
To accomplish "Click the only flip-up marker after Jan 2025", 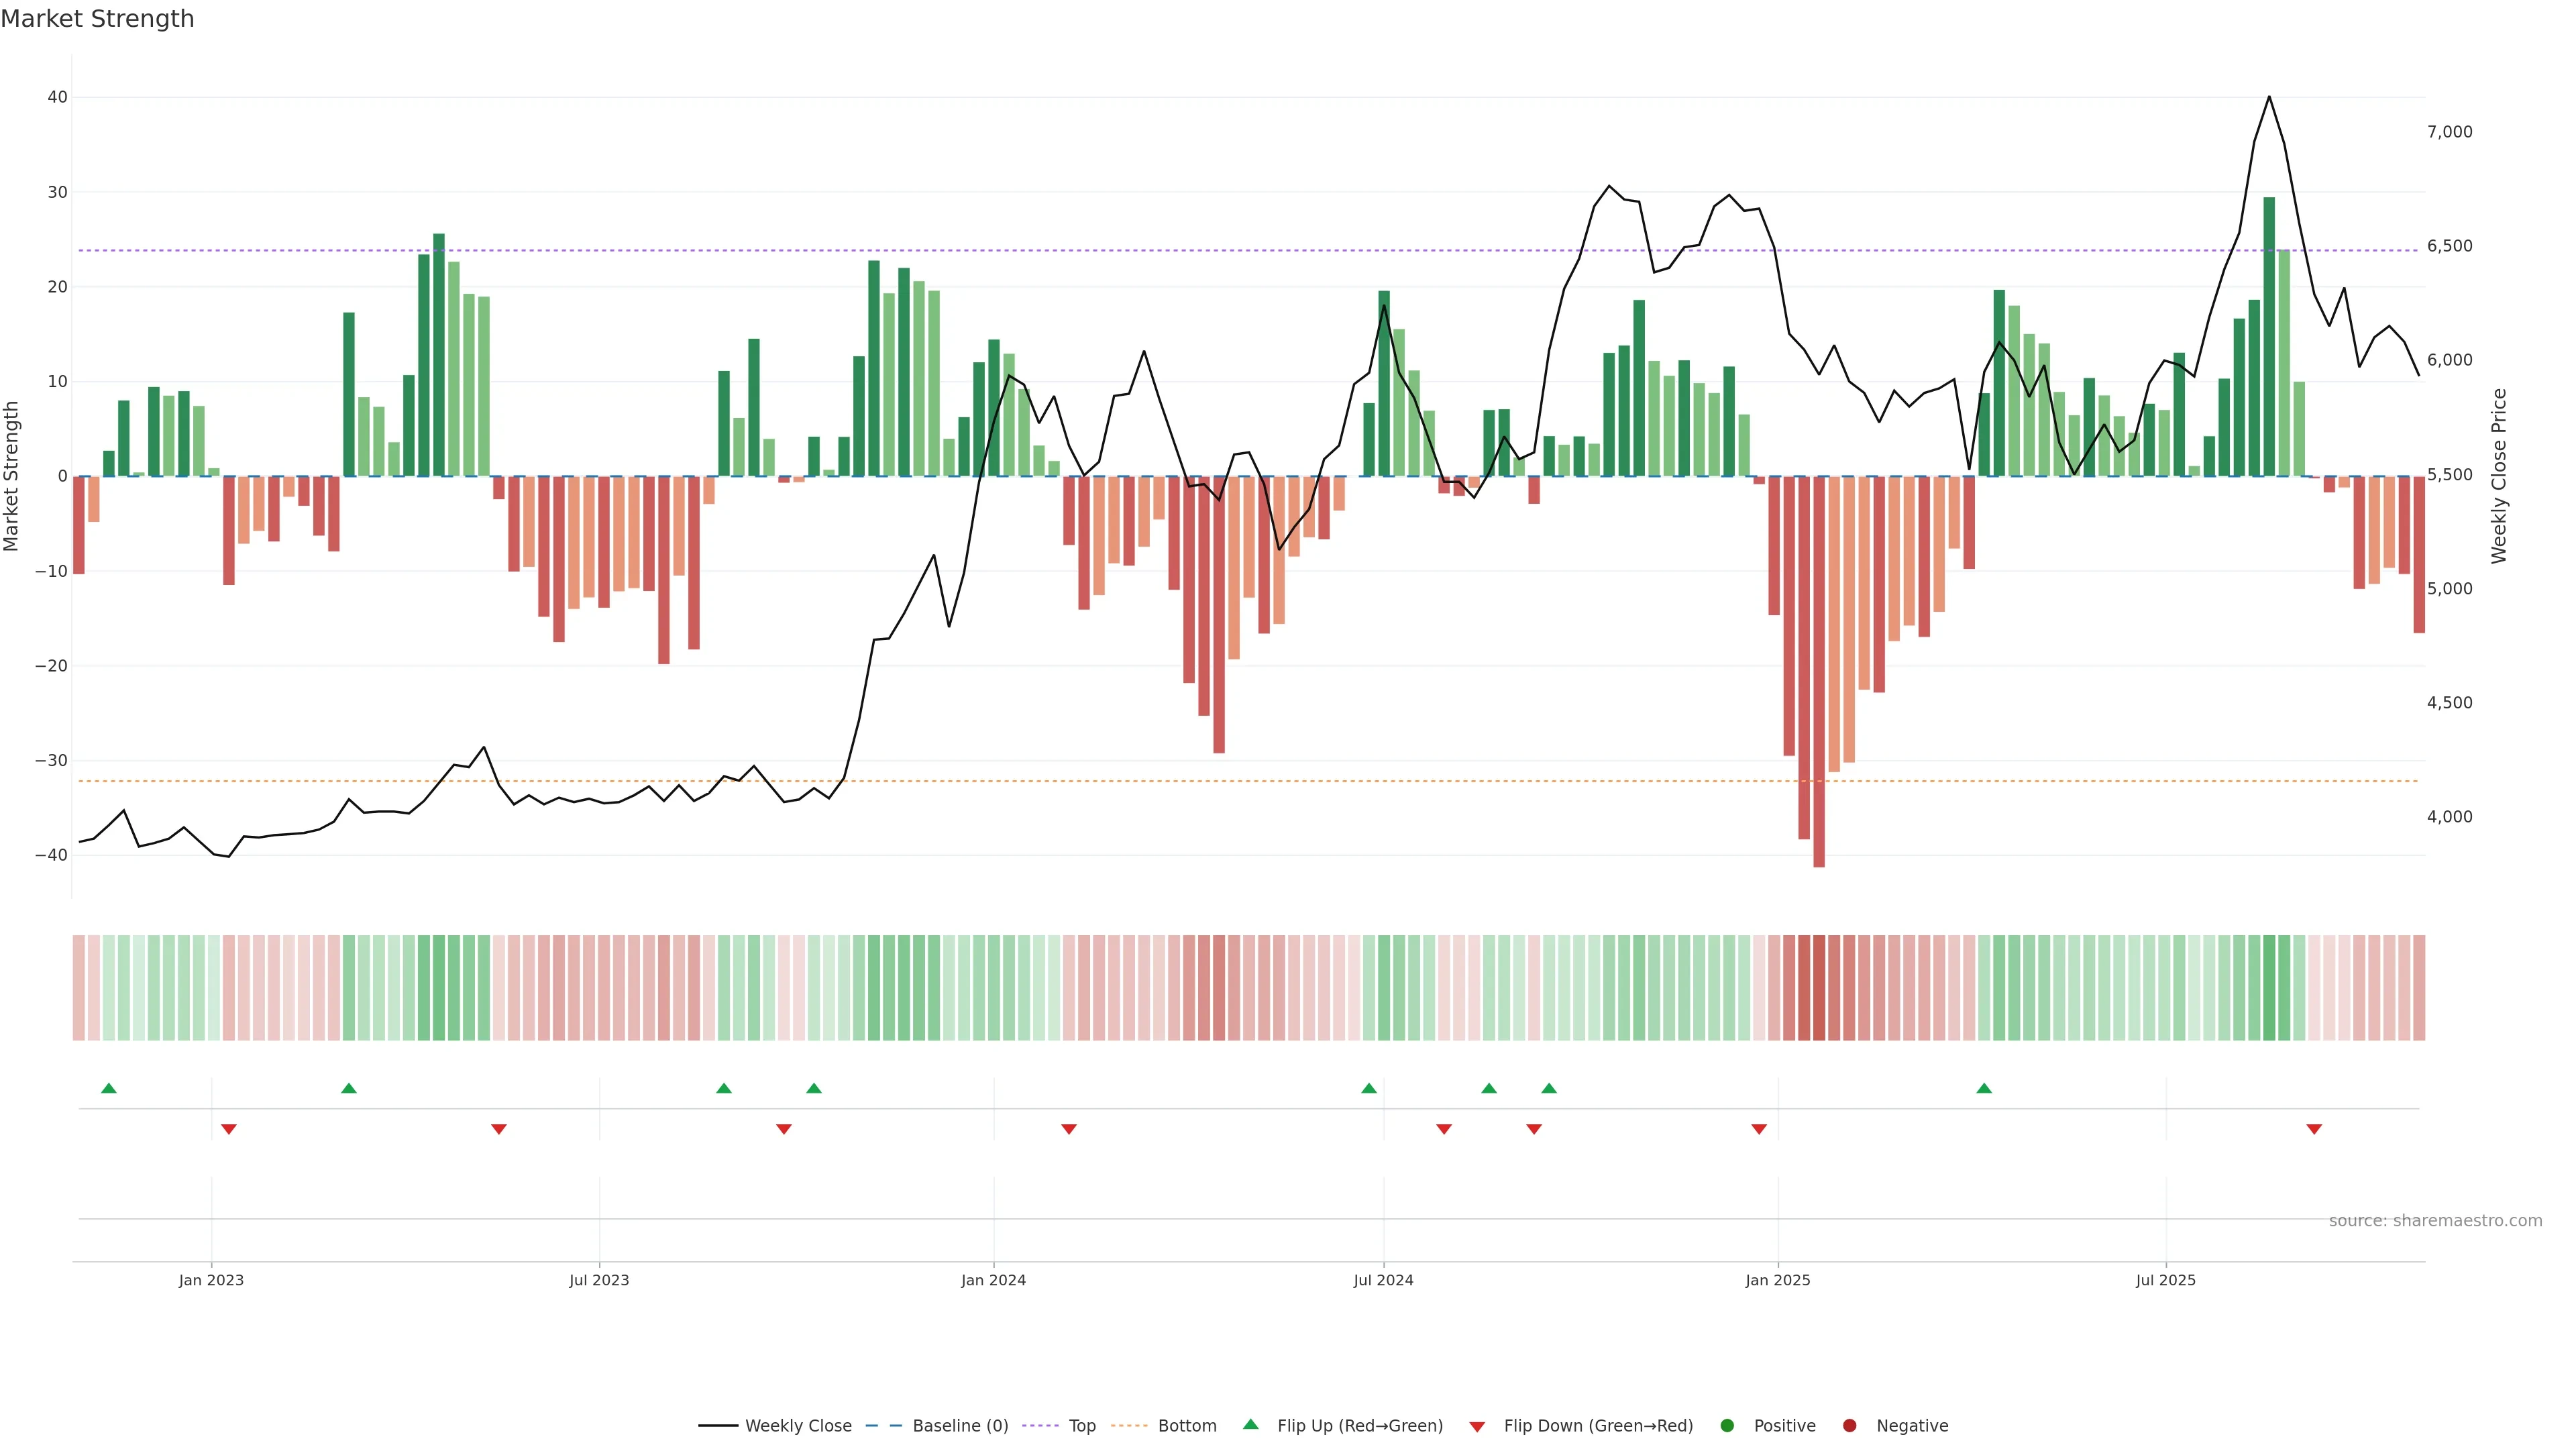I will click(x=1984, y=1088).
